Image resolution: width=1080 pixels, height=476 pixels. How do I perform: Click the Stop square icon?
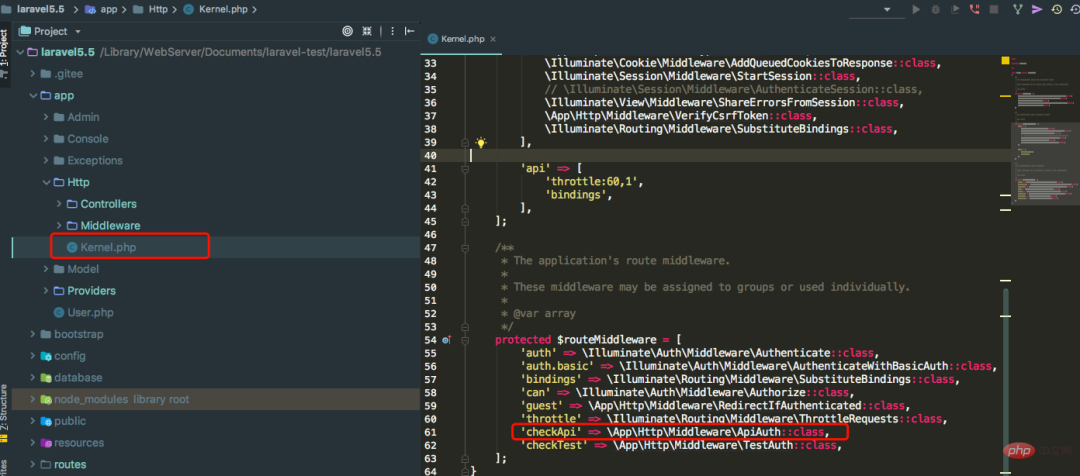(x=995, y=9)
